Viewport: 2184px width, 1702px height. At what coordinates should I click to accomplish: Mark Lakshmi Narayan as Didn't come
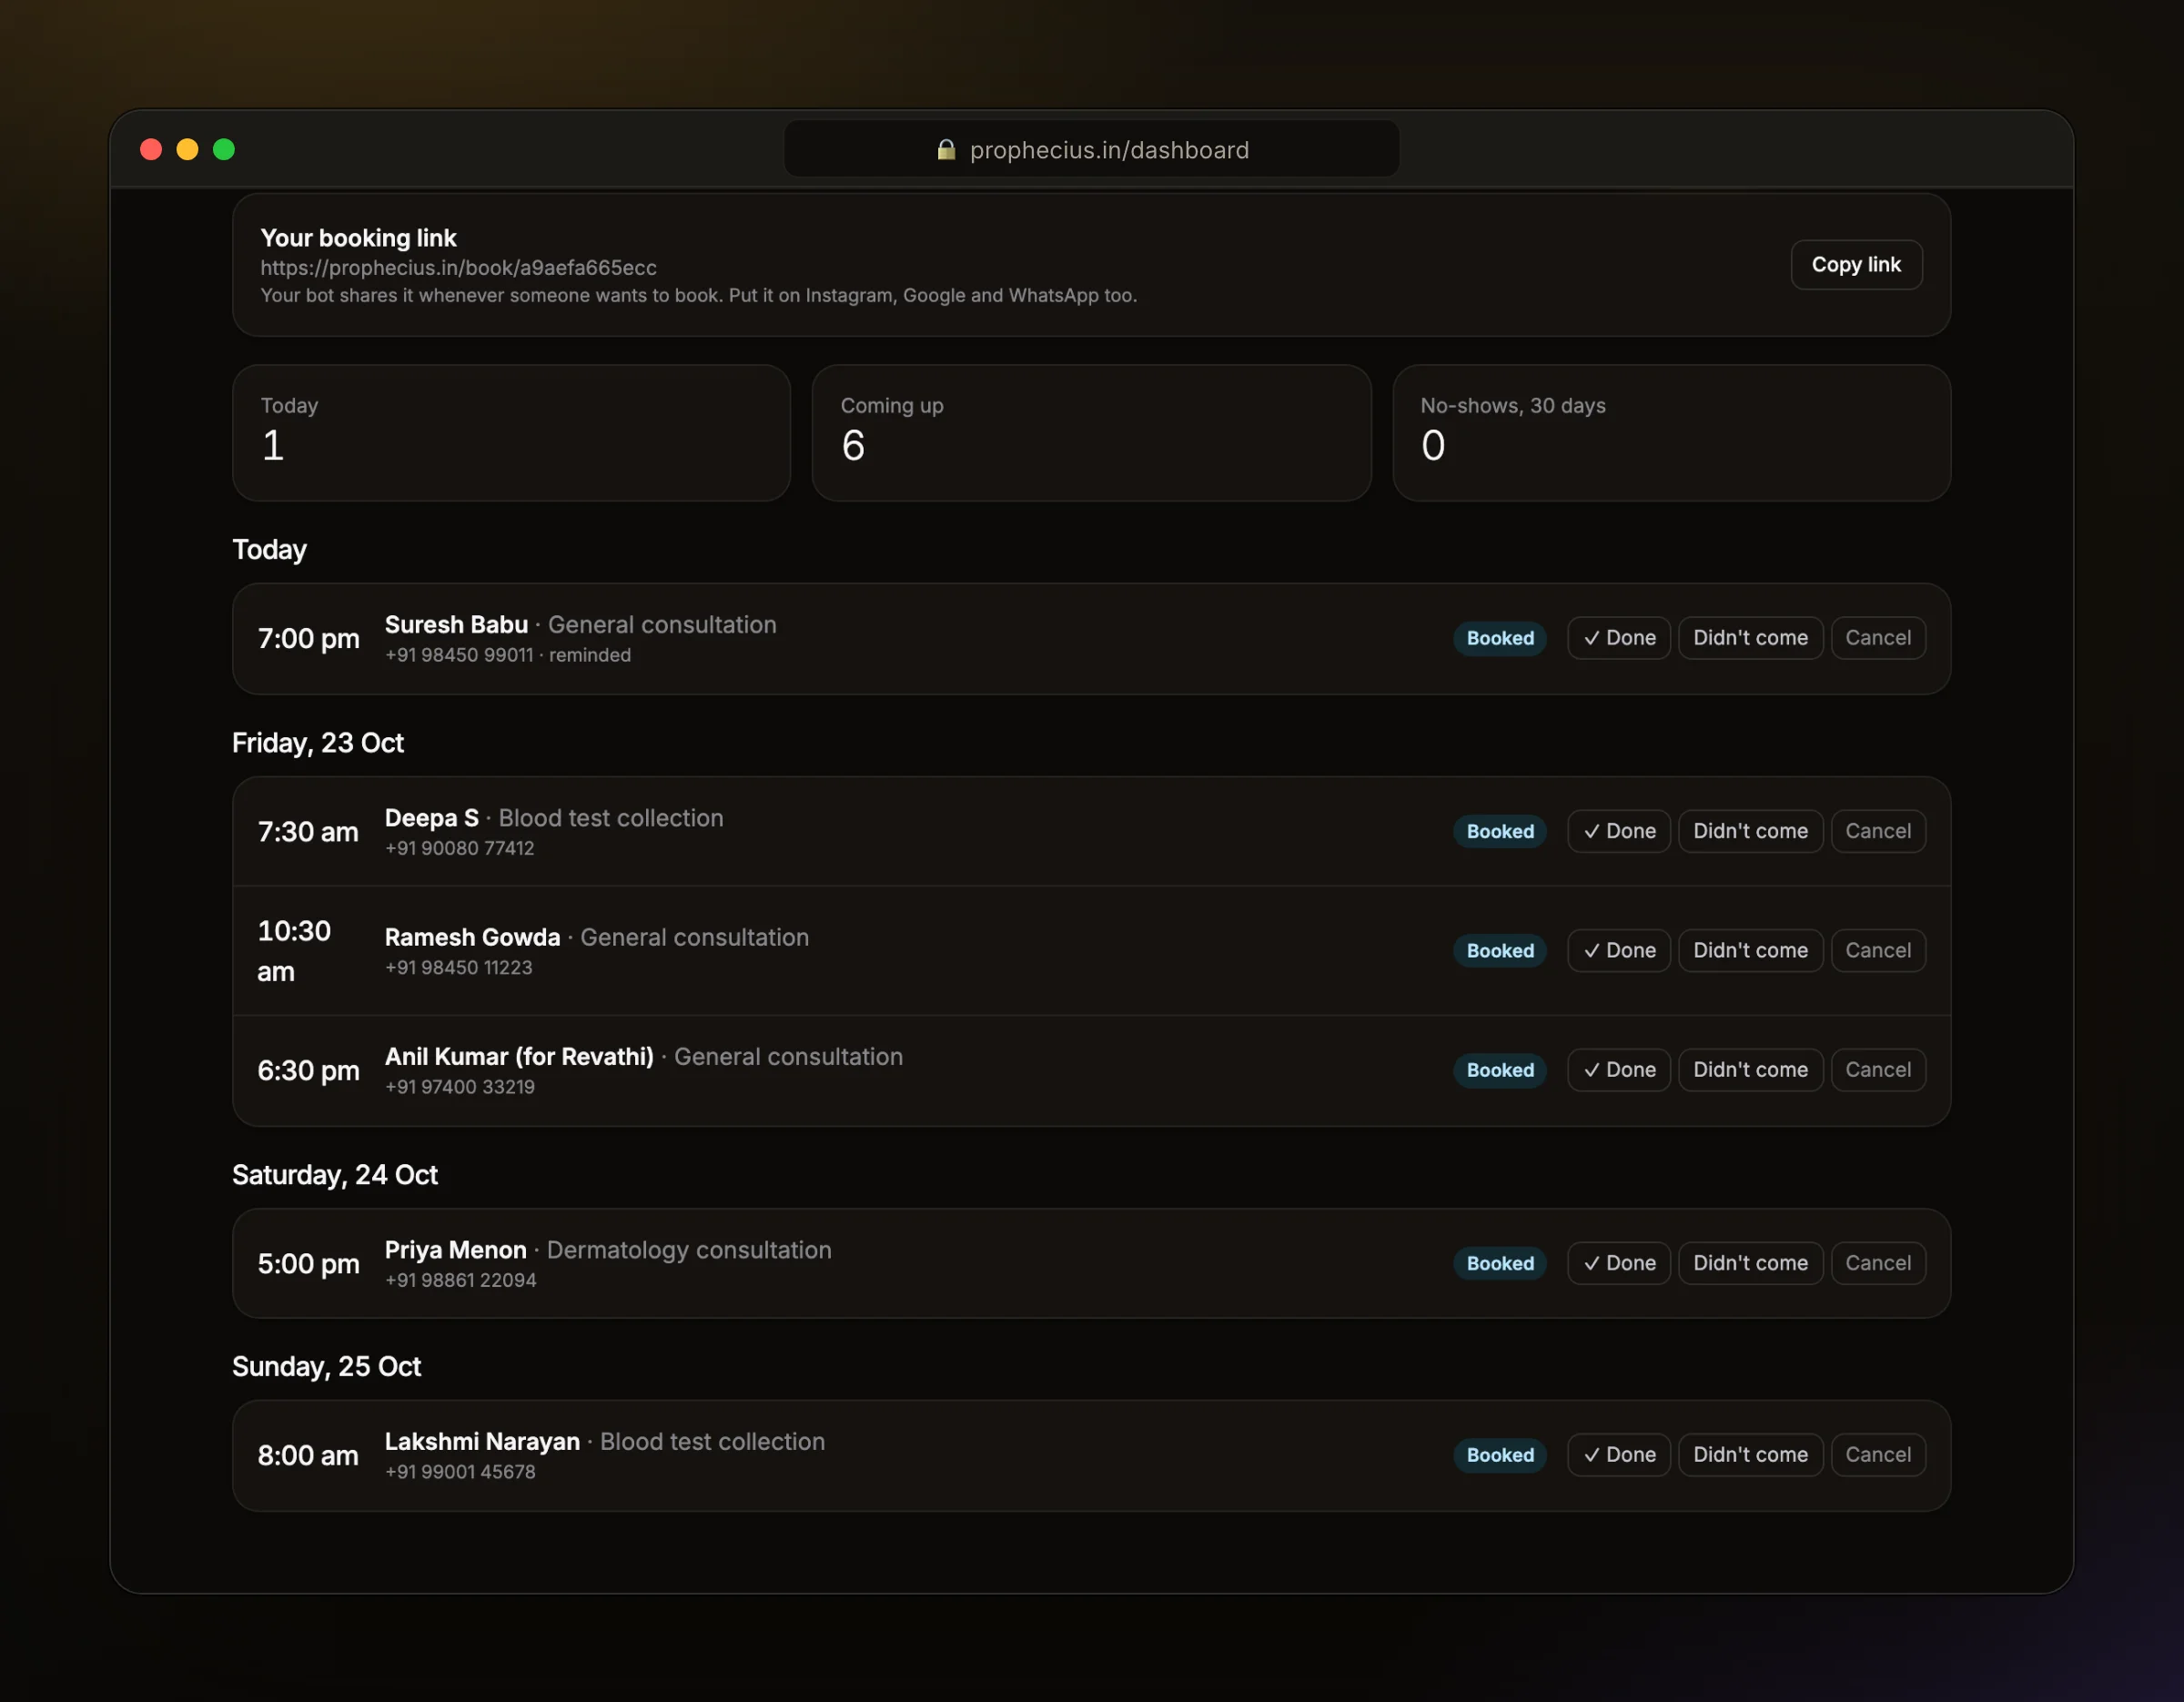tap(1750, 1455)
